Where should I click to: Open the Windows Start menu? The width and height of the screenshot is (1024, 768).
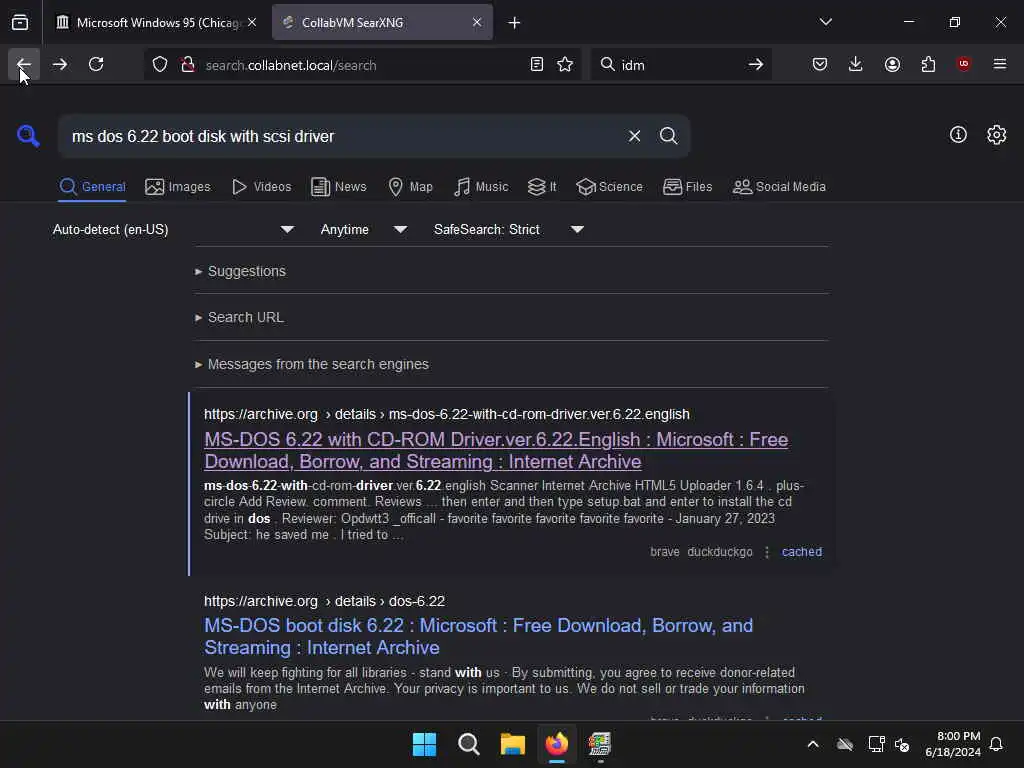click(x=424, y=744)
